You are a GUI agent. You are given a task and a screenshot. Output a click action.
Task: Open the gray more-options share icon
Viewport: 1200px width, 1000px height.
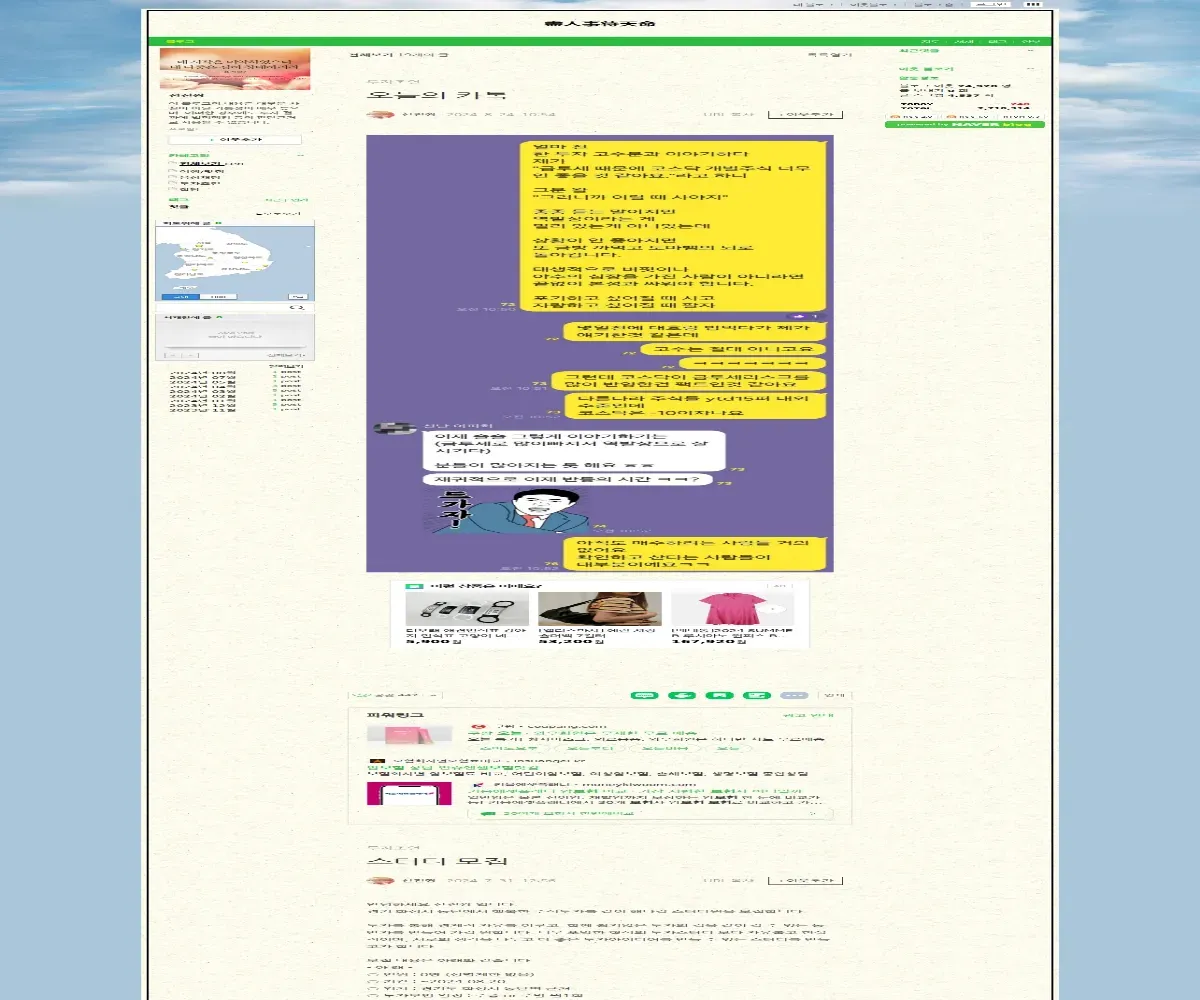pos(794,694)
